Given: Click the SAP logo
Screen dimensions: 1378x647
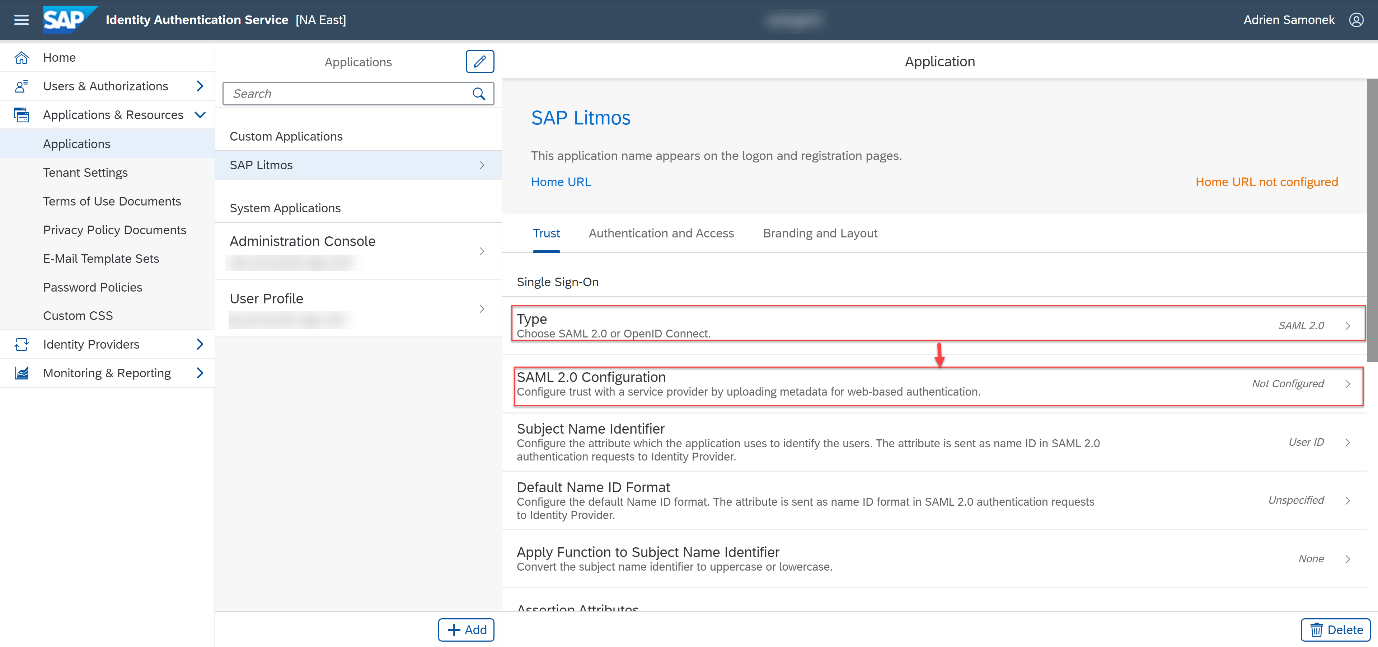Looking at the screenshot, I should pos(70,19).
